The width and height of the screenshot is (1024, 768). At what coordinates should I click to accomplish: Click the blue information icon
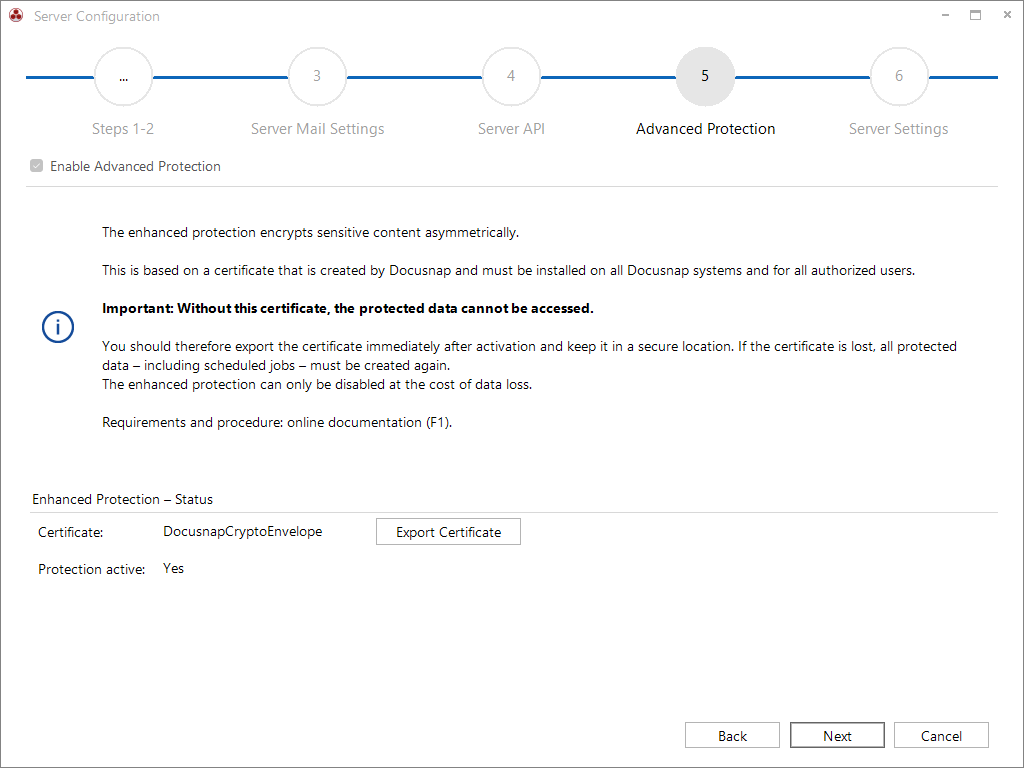pyautogui.click(x=58, y=327)
